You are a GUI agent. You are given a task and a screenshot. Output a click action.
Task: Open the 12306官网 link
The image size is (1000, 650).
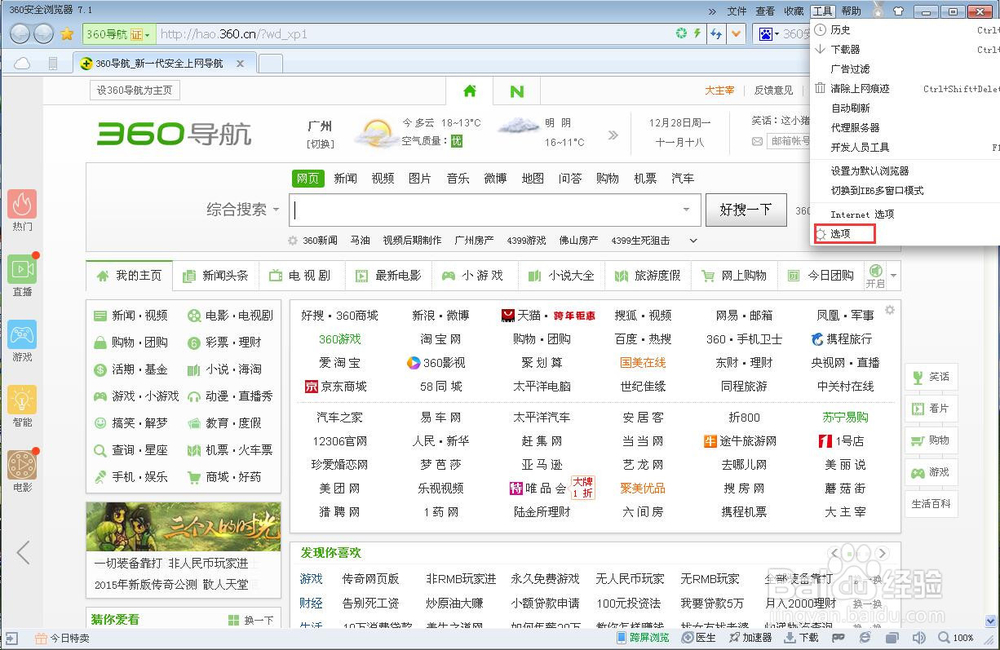[339, 441]
